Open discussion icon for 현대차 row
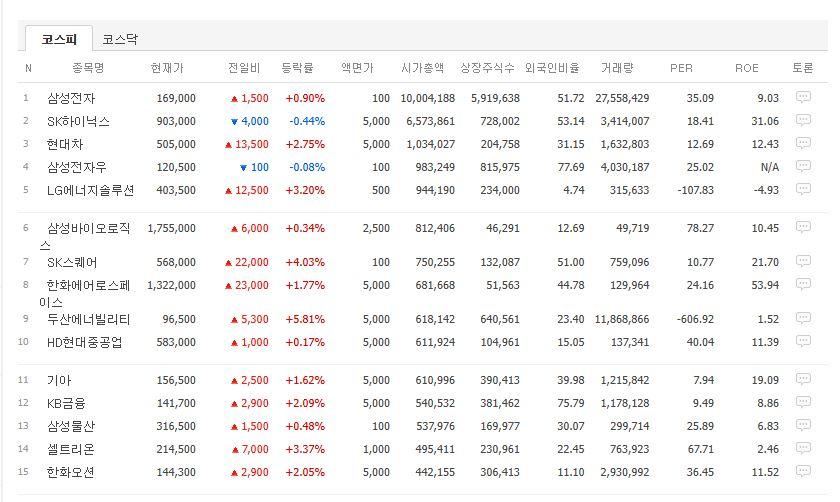The width and height of the screenshot is (840, 502). click(803, 144)
